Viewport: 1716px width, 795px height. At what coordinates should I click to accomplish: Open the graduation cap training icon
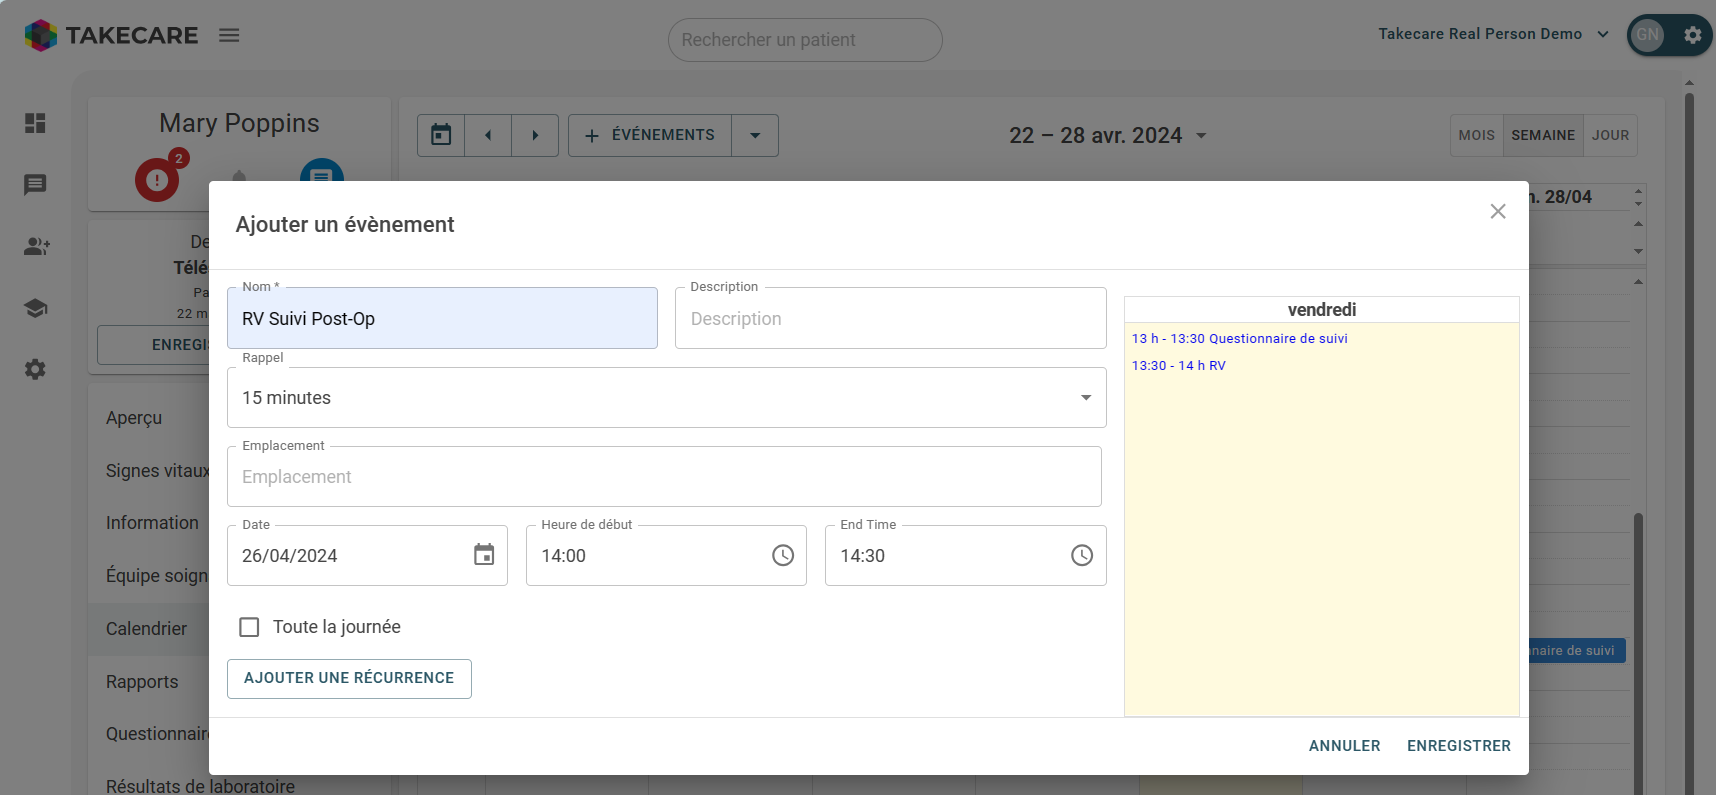(x=35, y=308)
